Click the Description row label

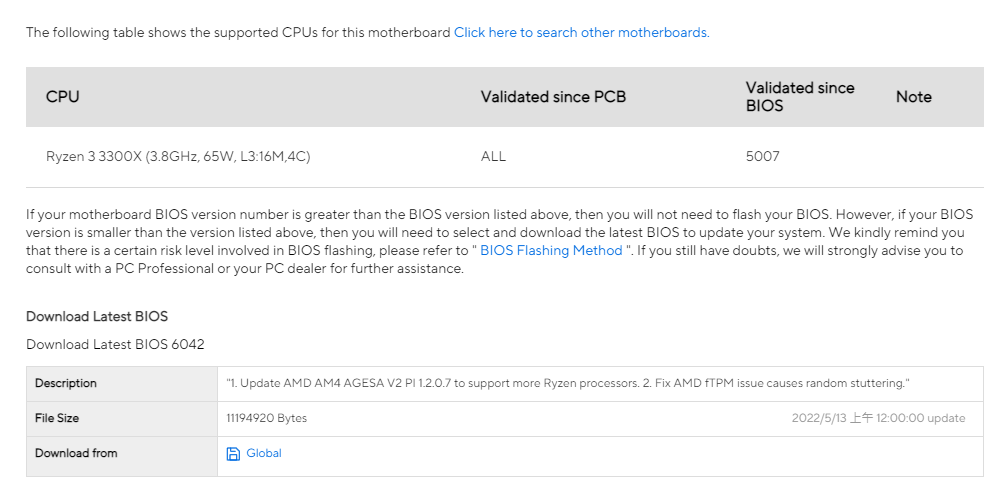pos(66,383)
